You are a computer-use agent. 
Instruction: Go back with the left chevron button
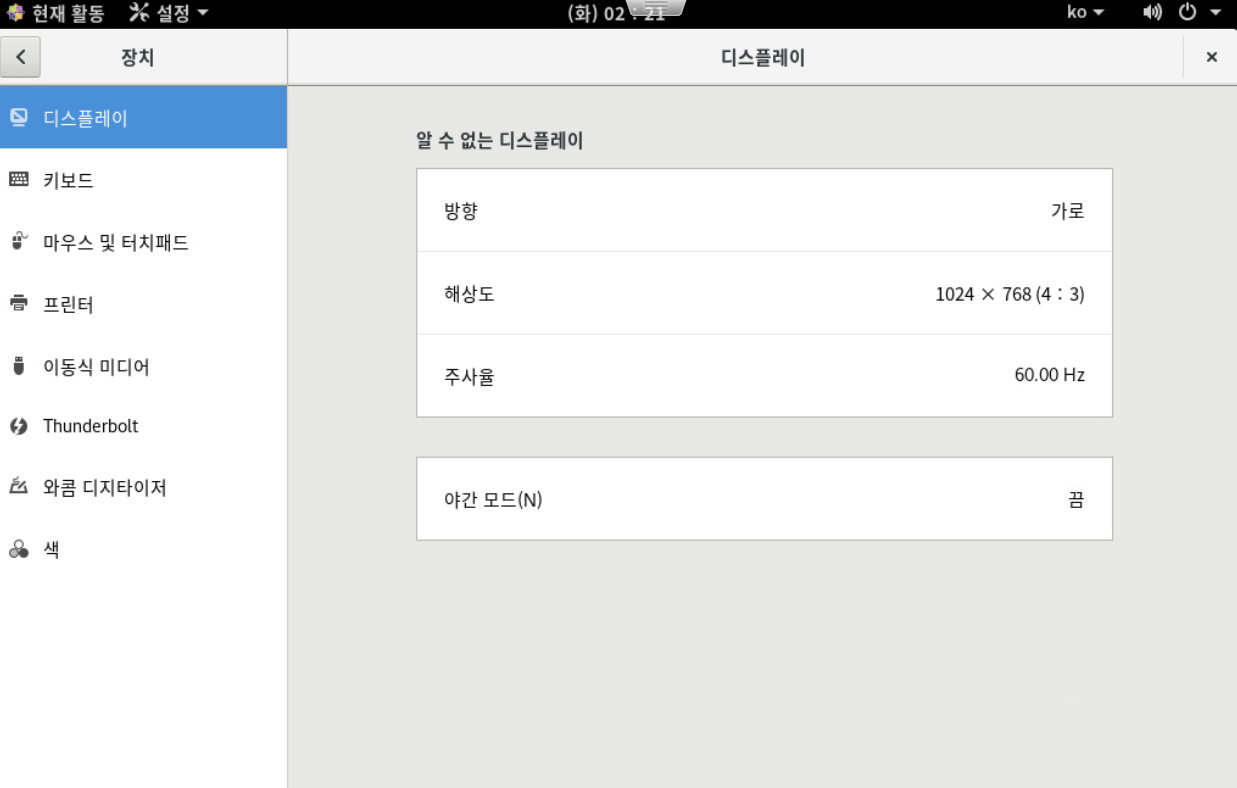[21, 57]
